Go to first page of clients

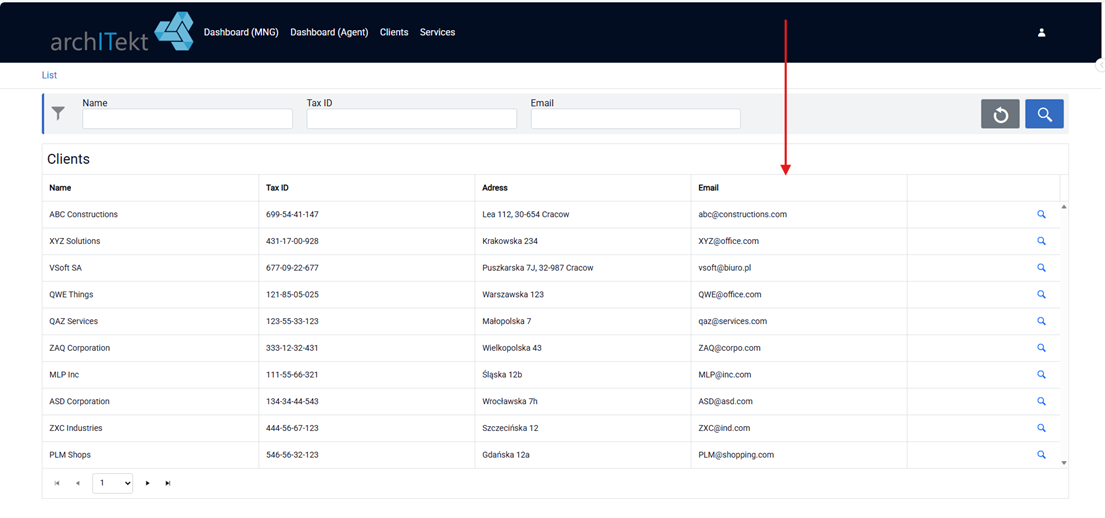point(56,483)
